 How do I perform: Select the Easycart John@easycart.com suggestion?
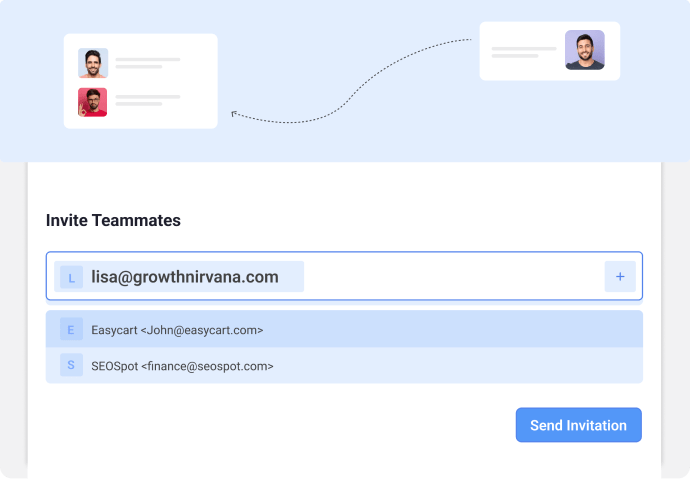tap(344, 329)
